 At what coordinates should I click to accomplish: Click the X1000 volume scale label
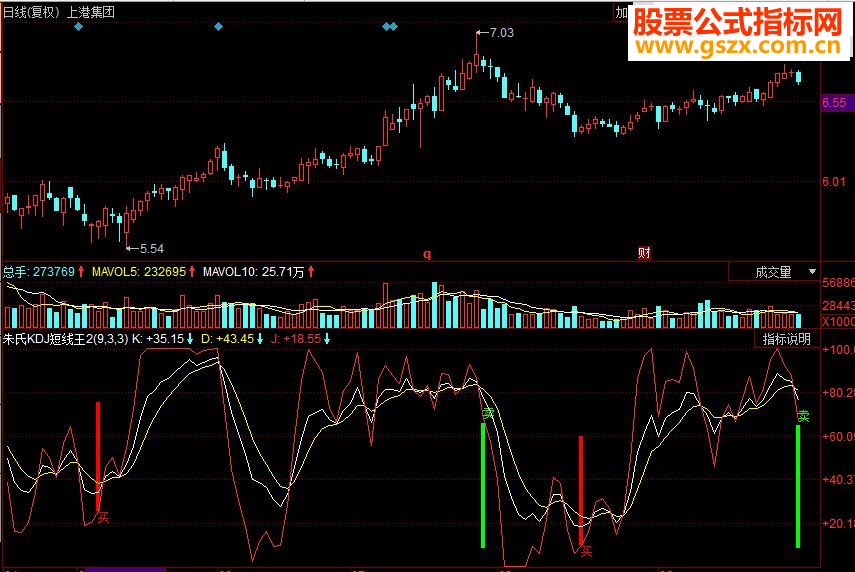(838, 321)
